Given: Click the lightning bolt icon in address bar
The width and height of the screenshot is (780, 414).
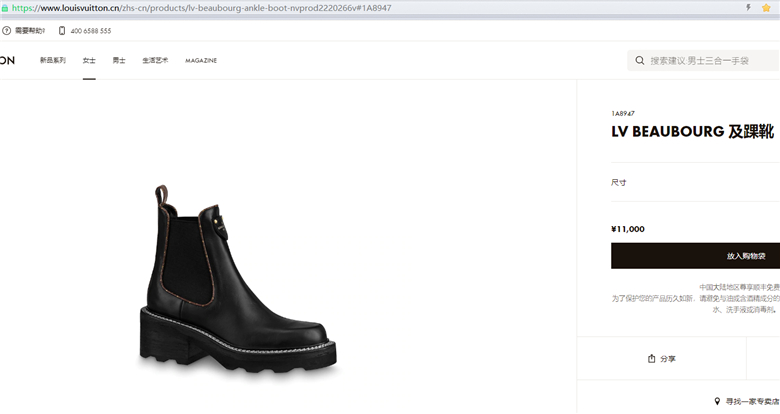Looking at the screenshot, I should tap(748, 7).
